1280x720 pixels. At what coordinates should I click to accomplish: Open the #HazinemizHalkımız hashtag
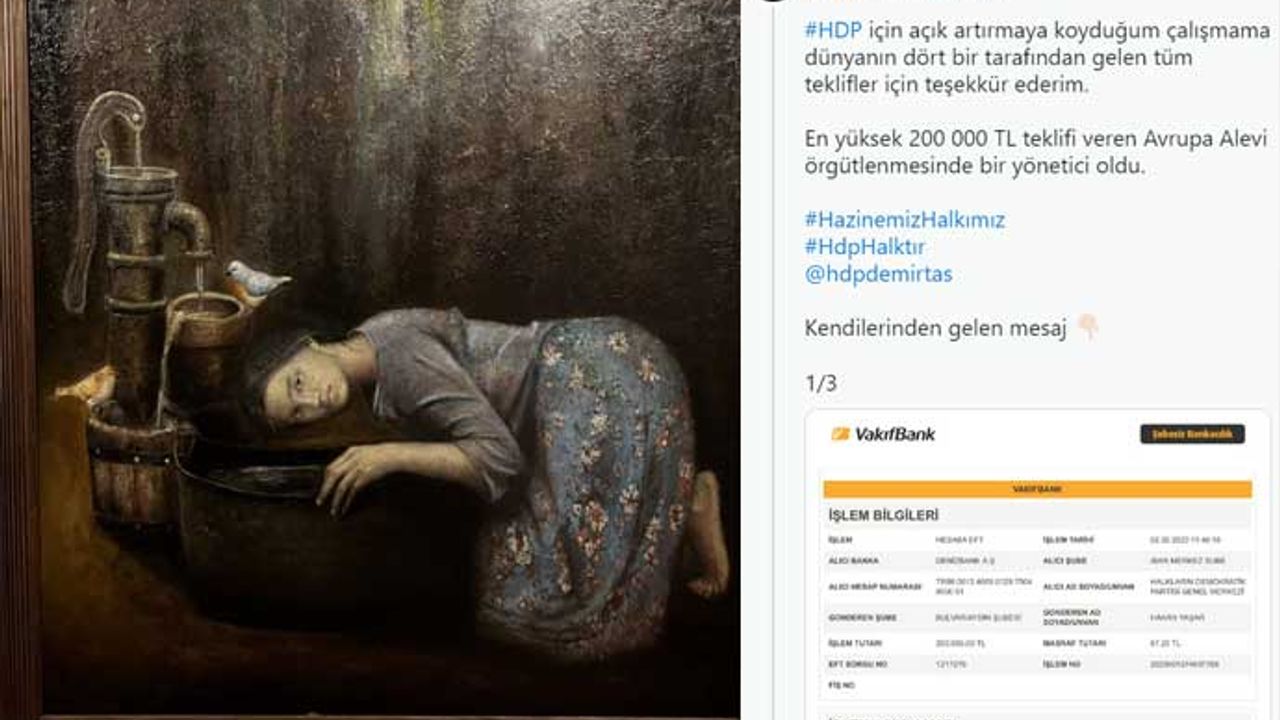coord(904,220)
